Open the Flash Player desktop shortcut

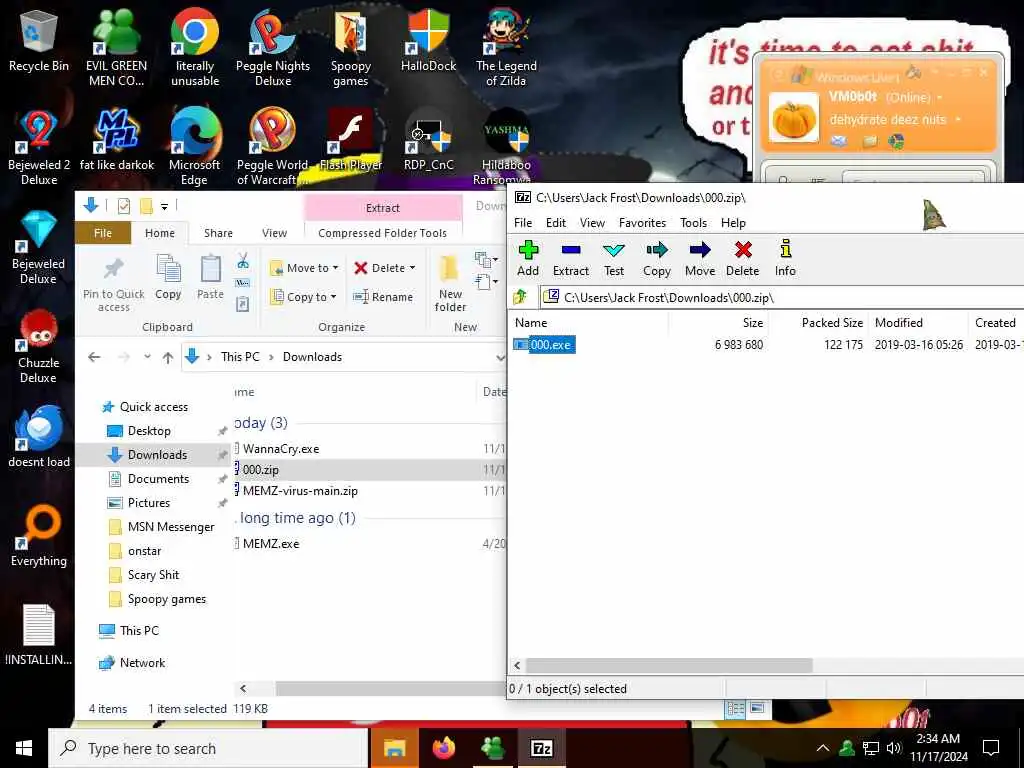(x=351, y=141)
